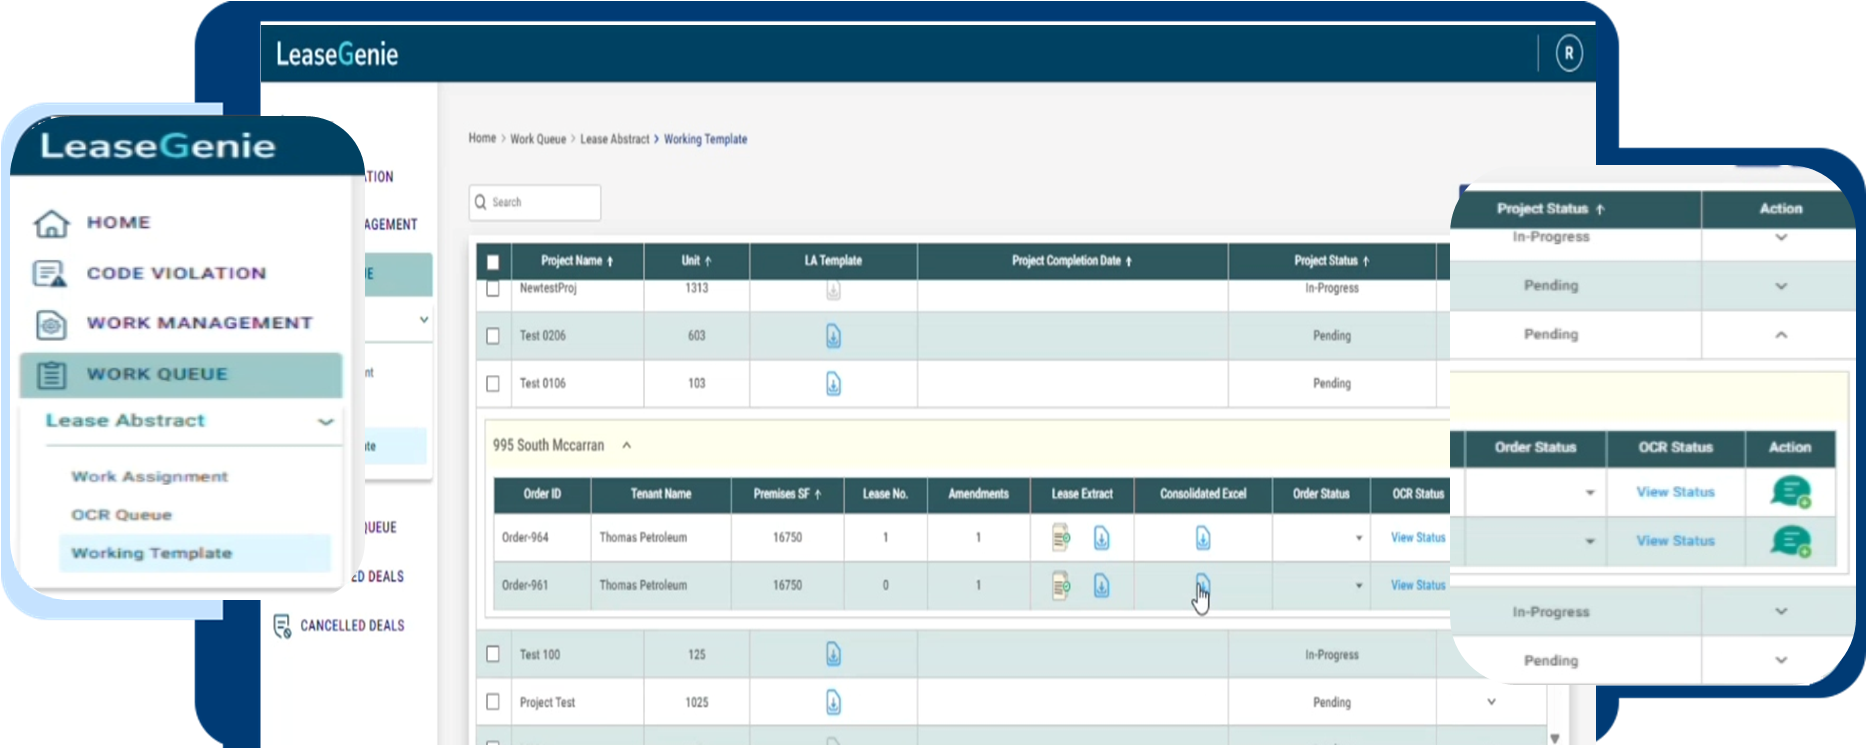
Task: Click the Search input field
Action: click(x=540, y=203)
